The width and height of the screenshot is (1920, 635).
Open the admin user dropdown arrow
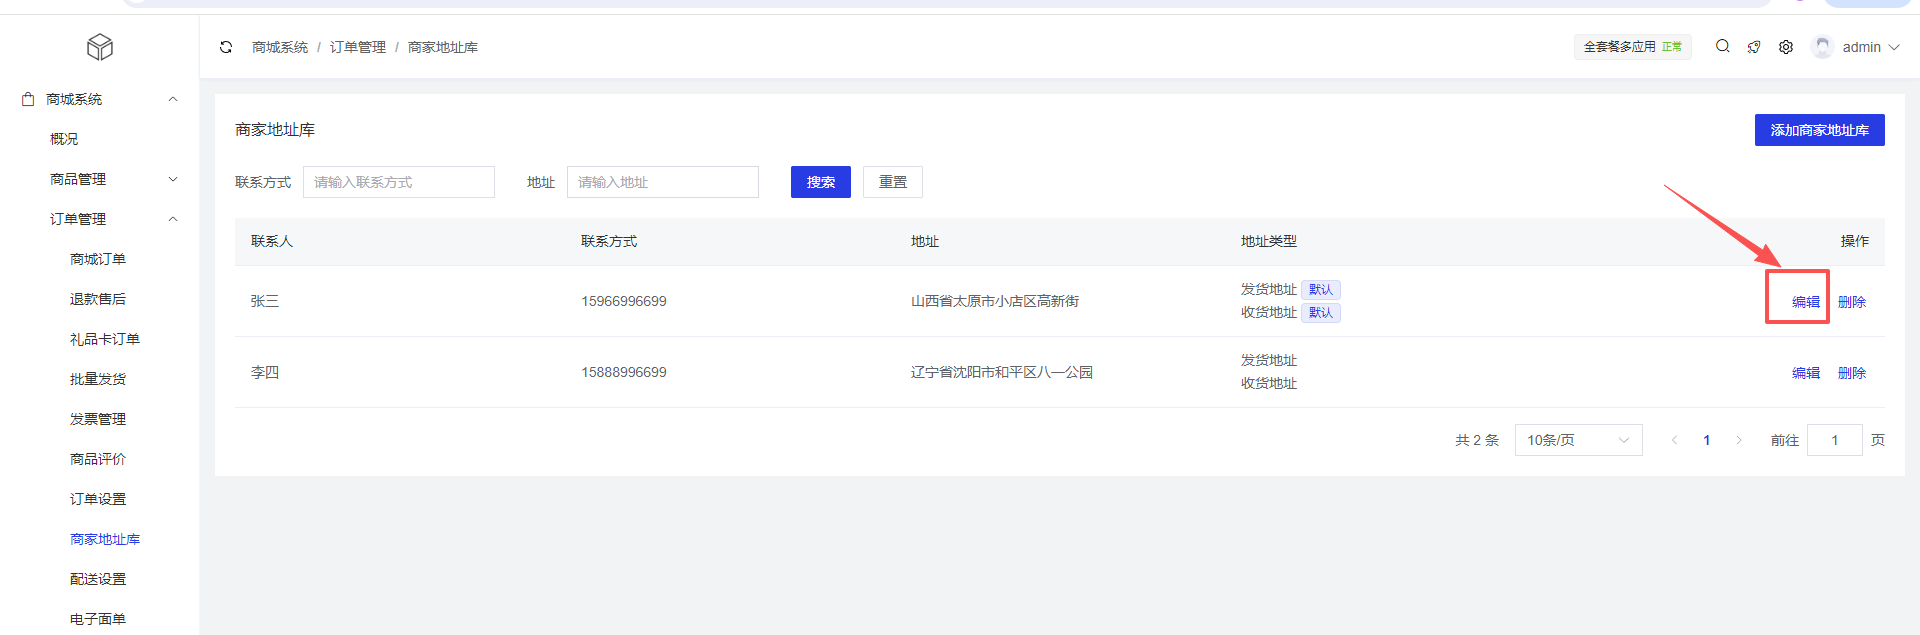tap(1894, 47)
